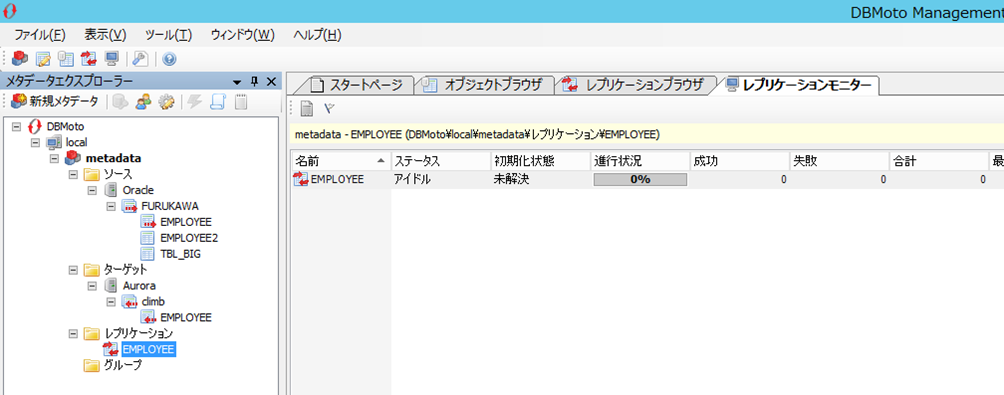Select the Oracle source connection
Screen dimensions: 1004x395
coord(138,190)
